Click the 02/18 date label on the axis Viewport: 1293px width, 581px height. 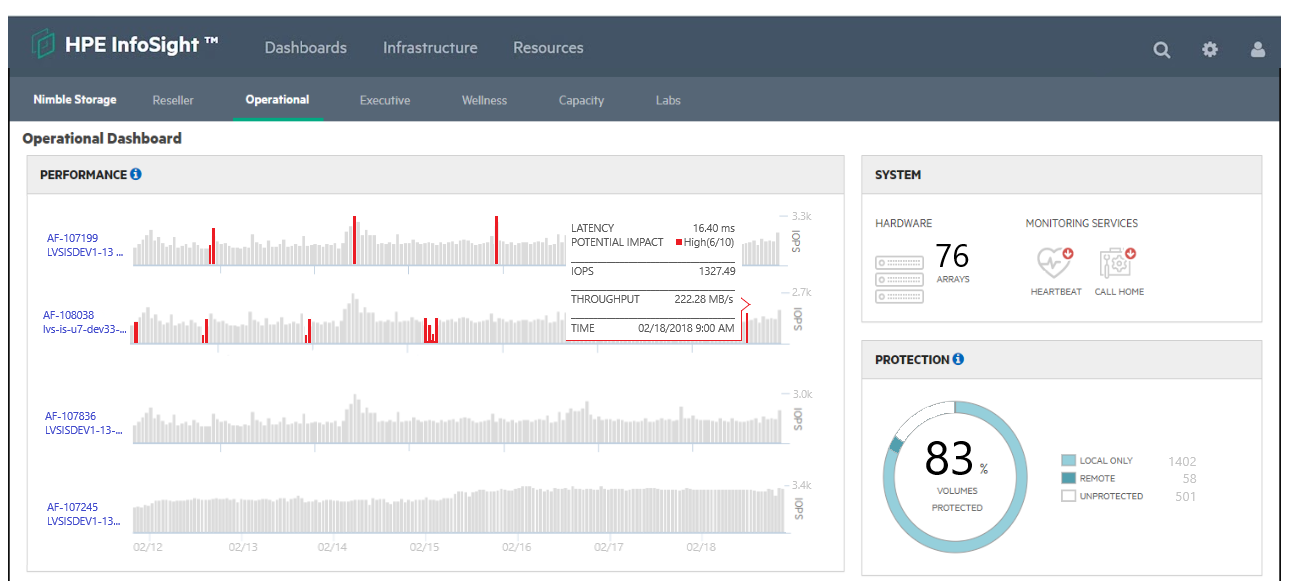701,547
